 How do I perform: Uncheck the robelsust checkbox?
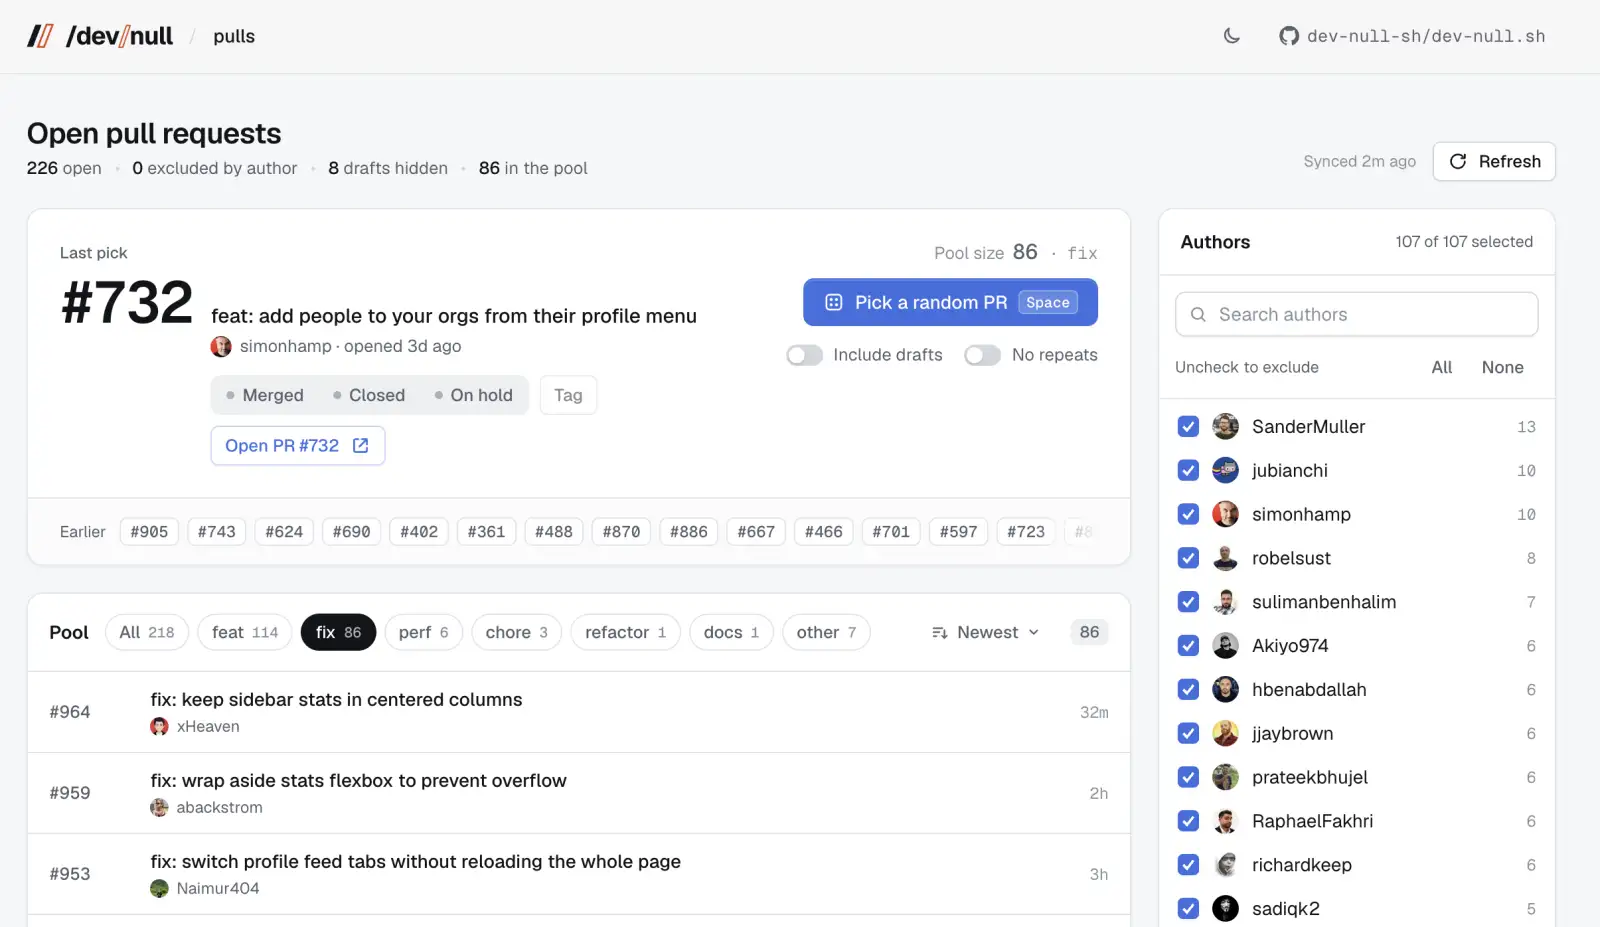[x=1188, y=558]
